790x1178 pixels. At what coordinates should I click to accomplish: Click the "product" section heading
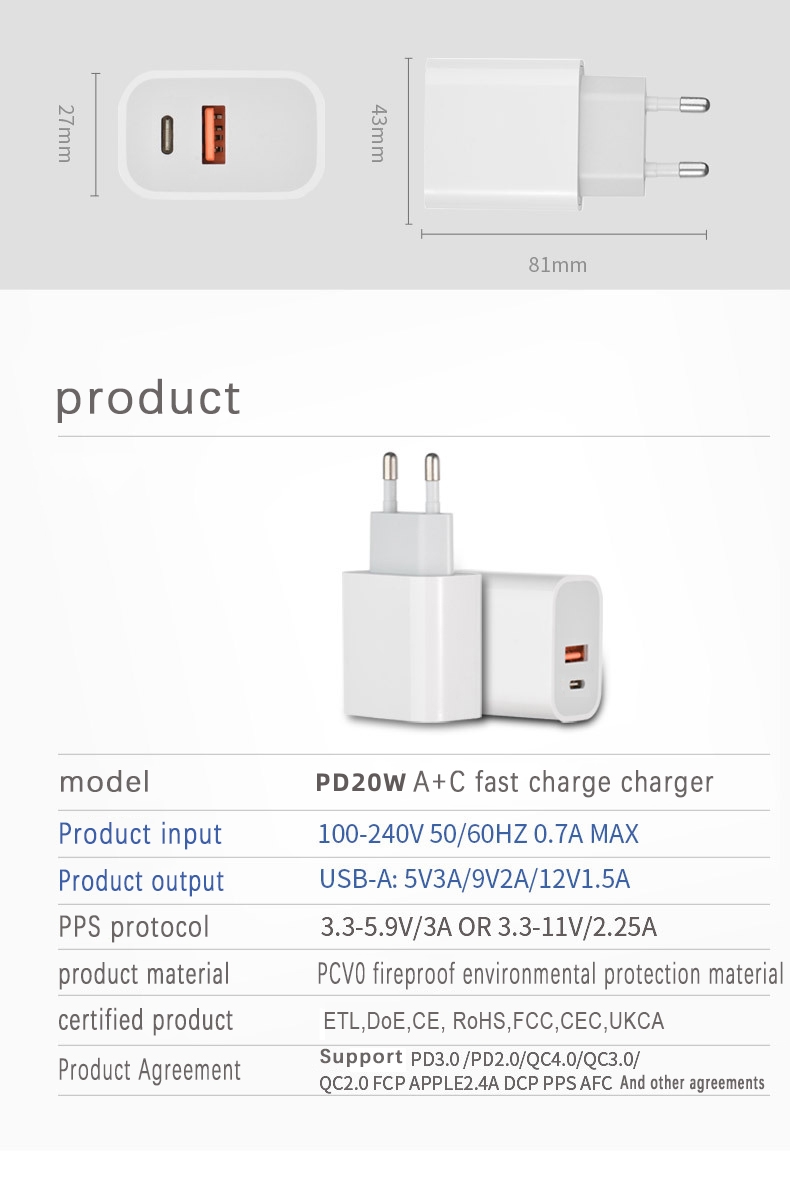(148, 397)
